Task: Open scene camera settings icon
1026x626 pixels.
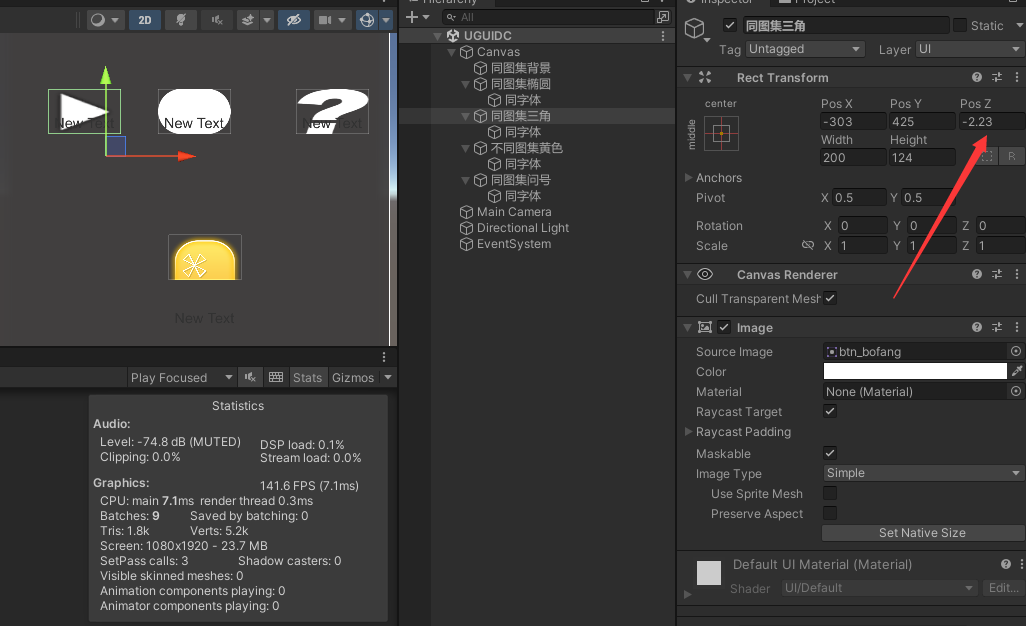Action: [325, 20]
